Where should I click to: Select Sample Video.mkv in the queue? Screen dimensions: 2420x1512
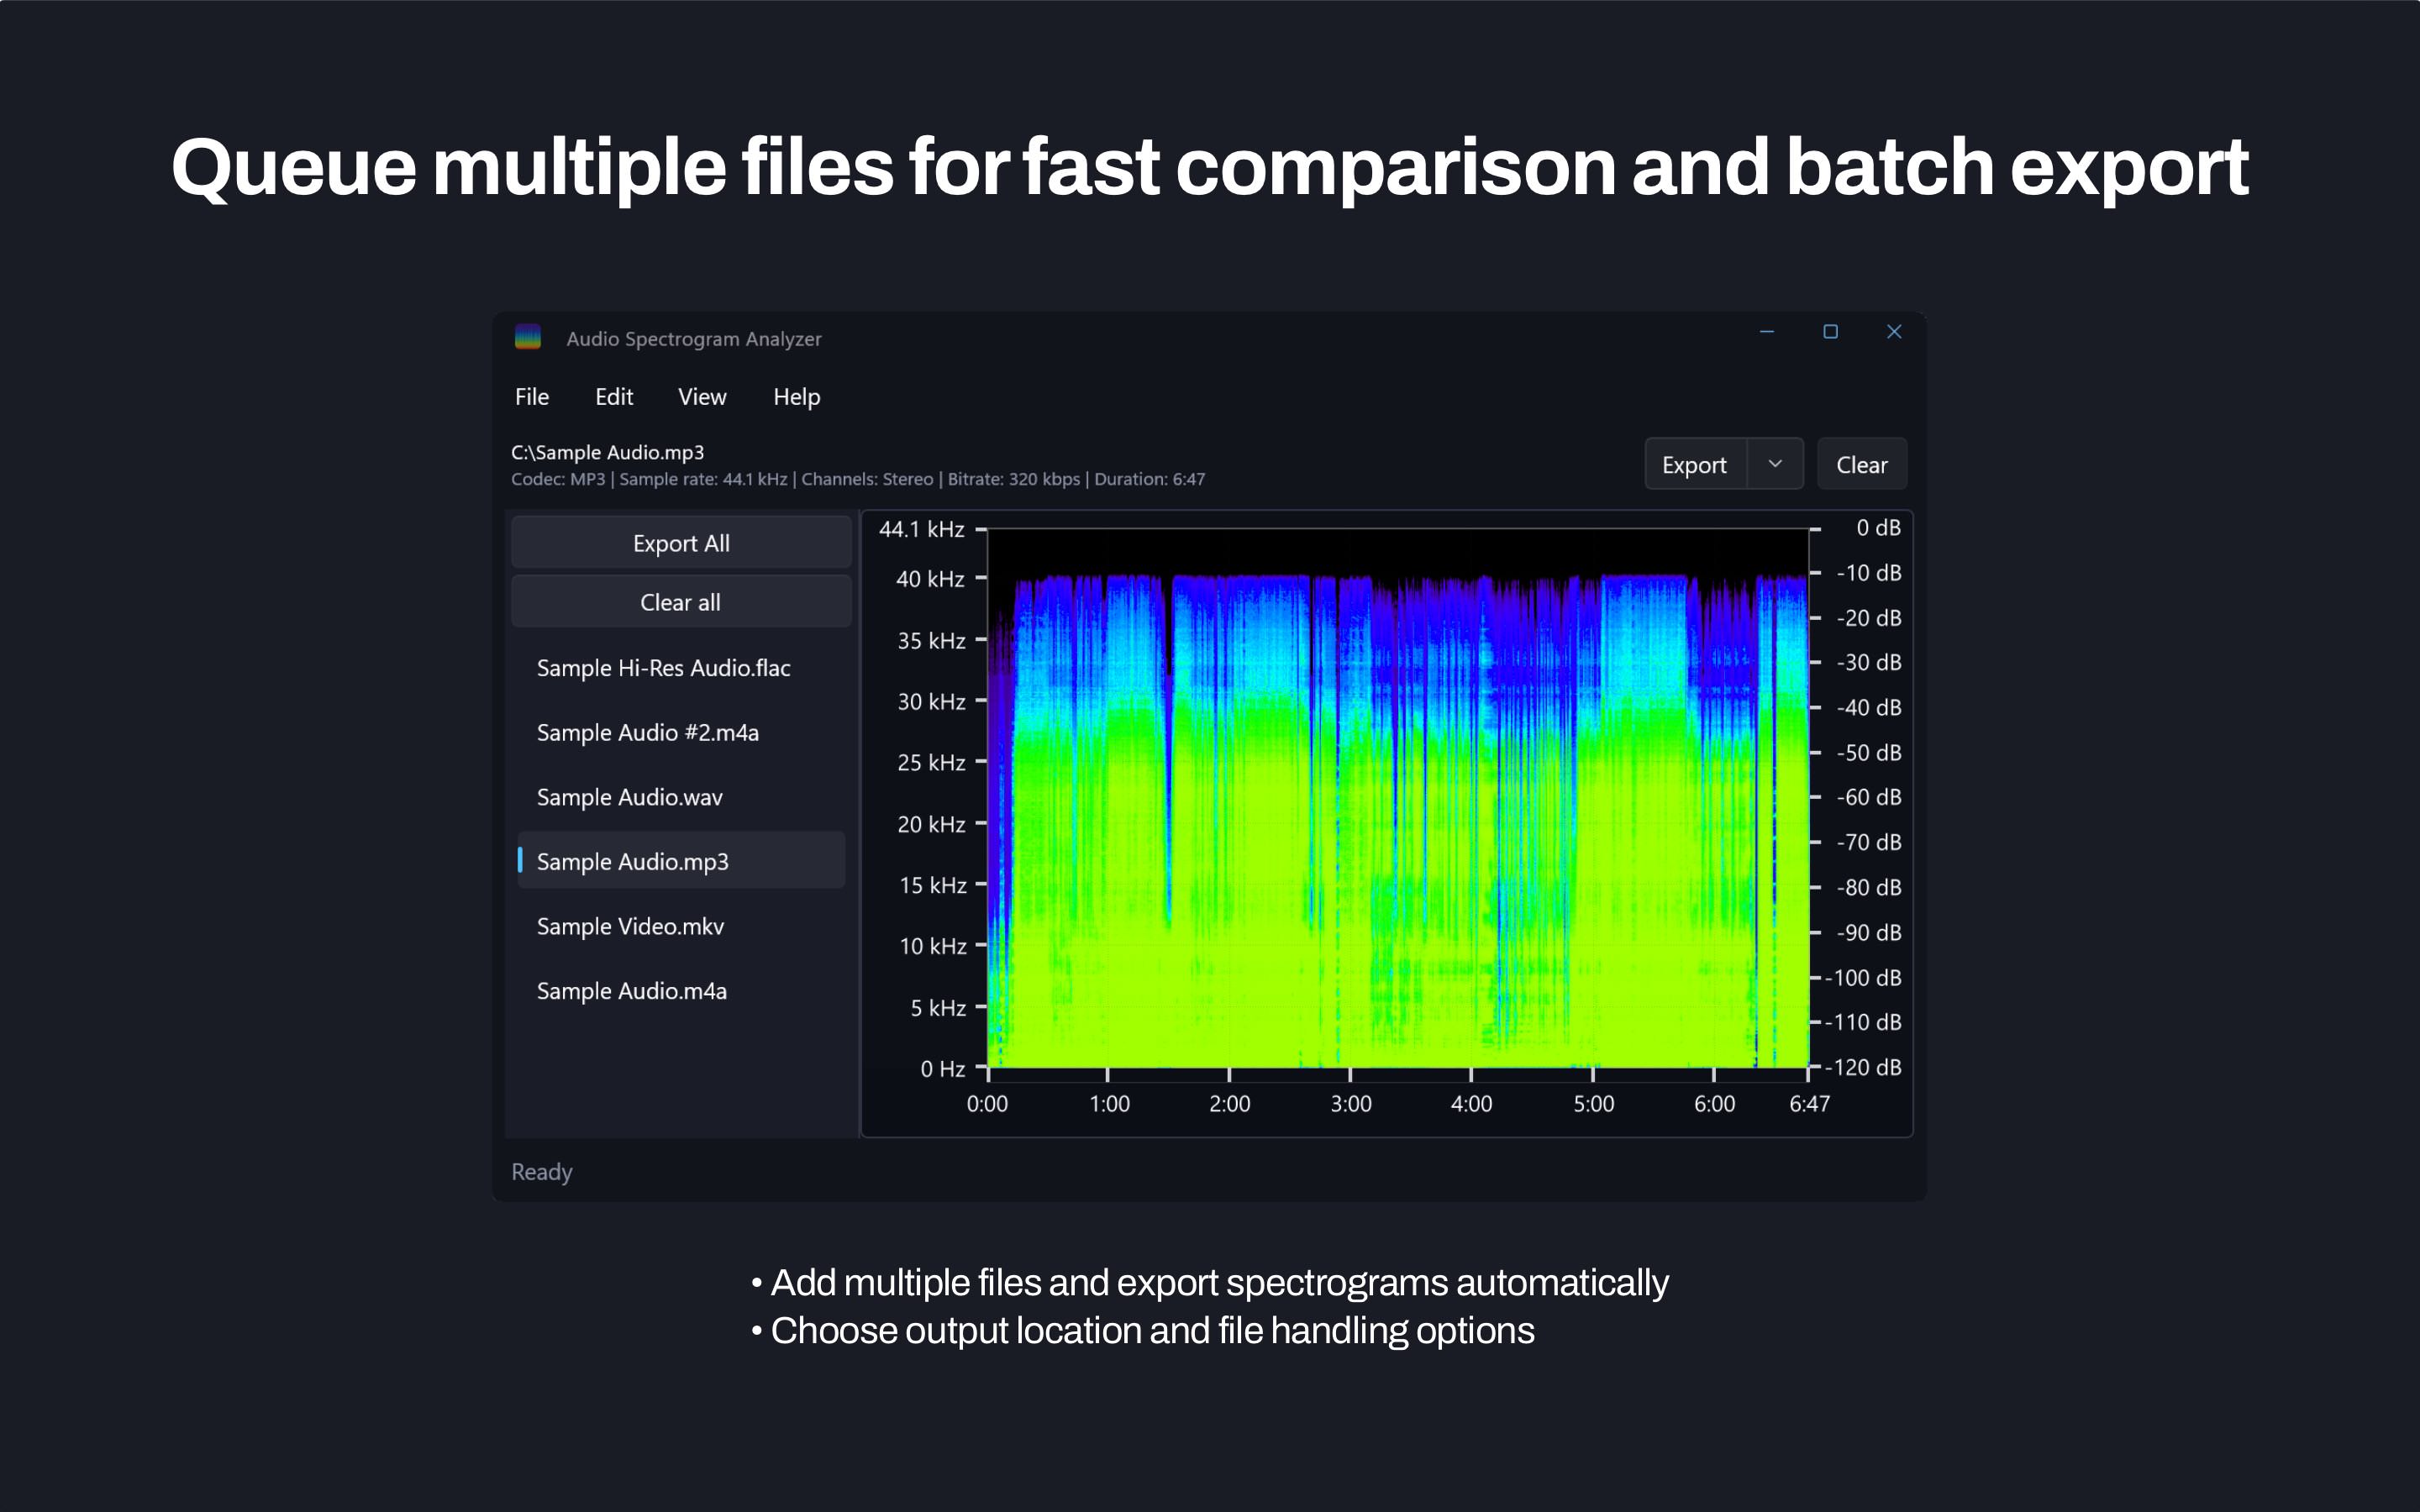tap(681, 926)
